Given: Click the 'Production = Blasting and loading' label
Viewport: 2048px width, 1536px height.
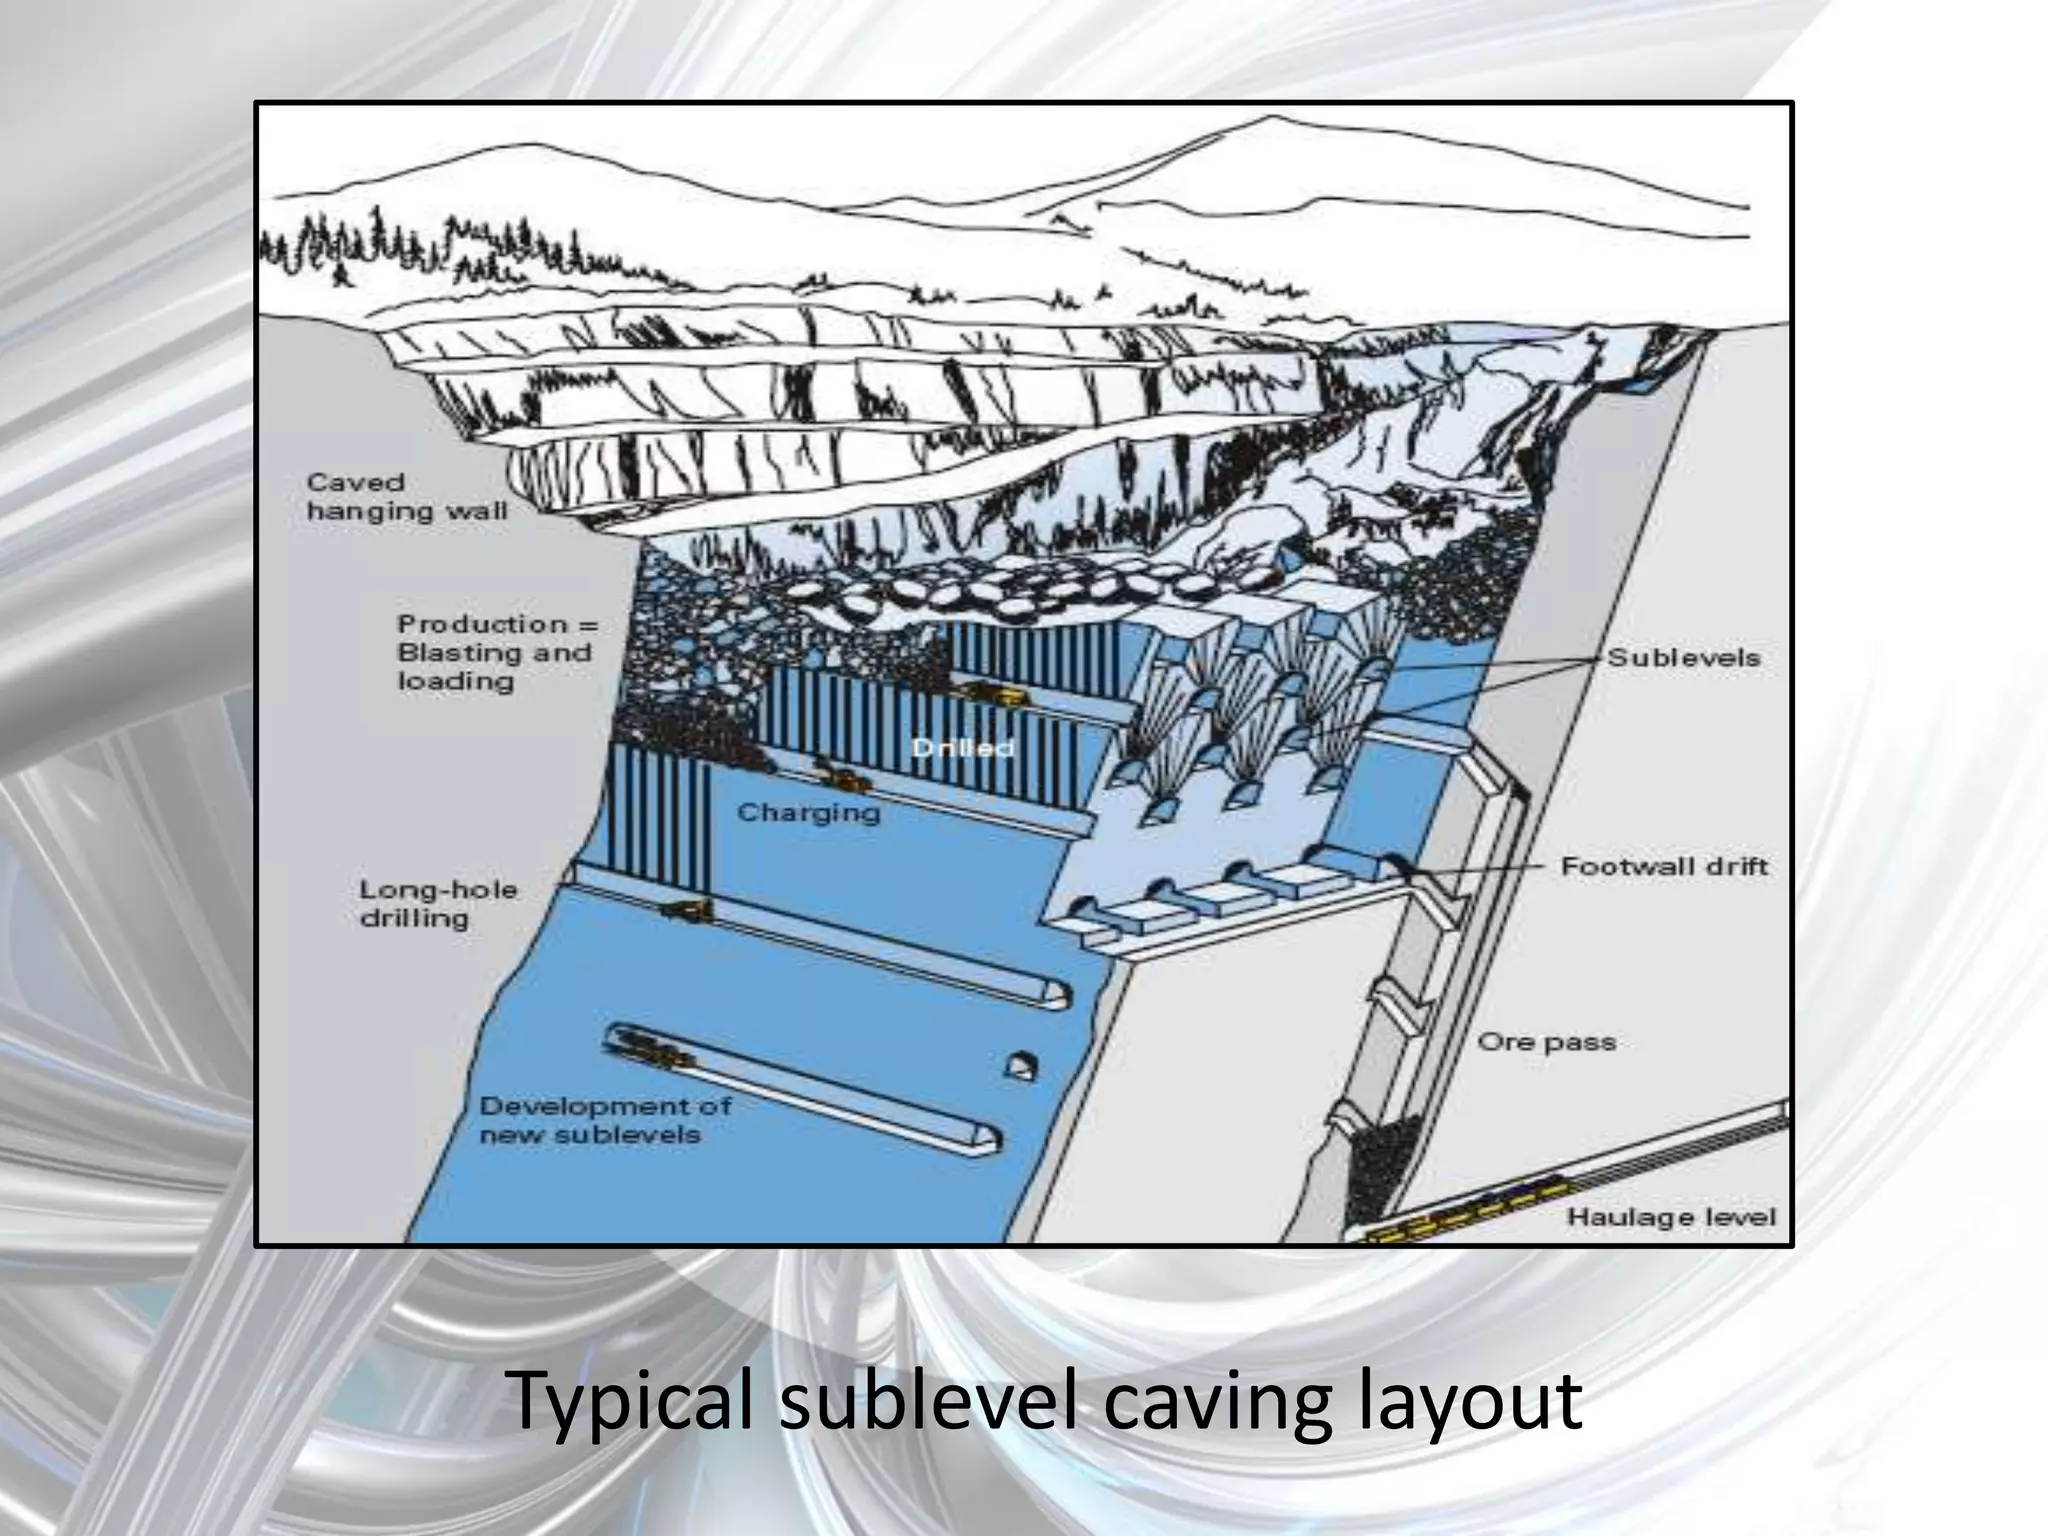Looking at the screenshot, I should 497,653.
